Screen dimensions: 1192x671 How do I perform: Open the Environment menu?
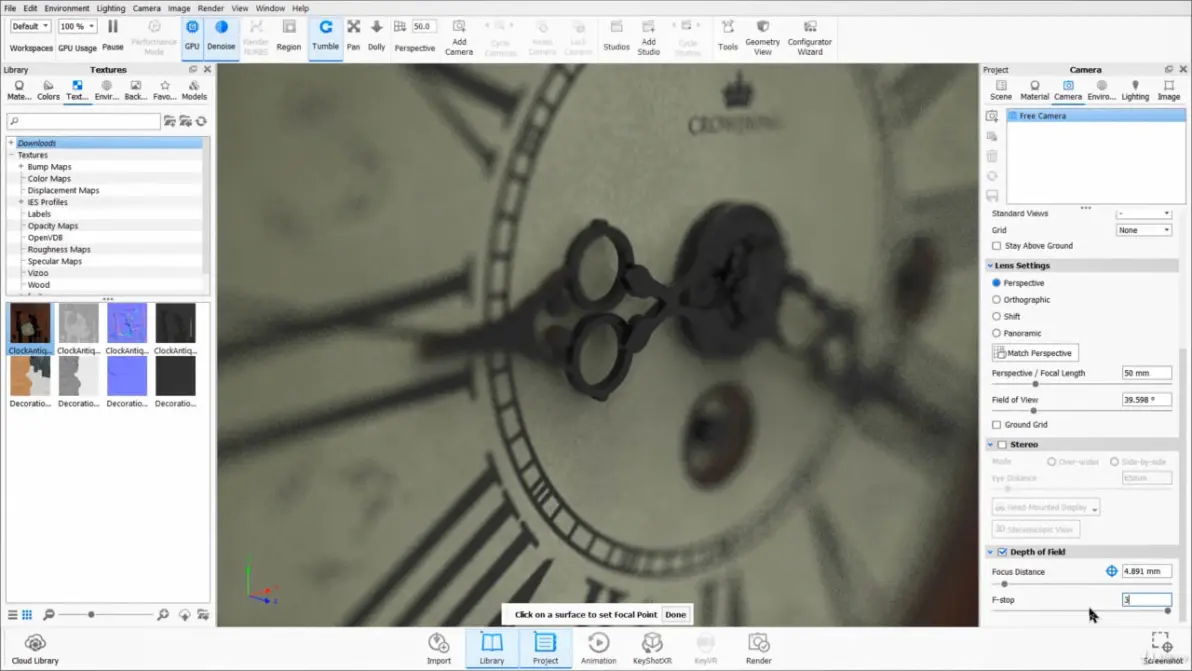(67, 8)
